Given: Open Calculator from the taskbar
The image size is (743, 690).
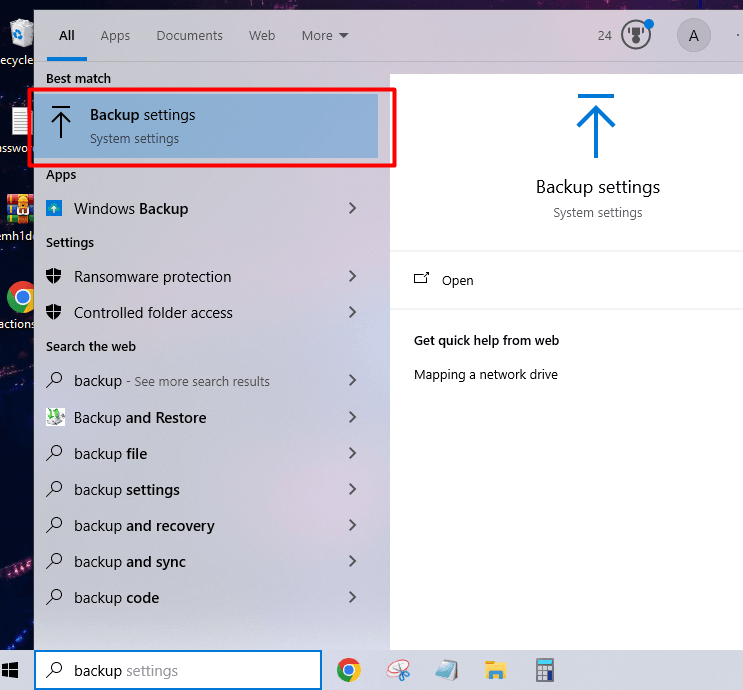Looking at the screenshot, I should click(544, 670).
